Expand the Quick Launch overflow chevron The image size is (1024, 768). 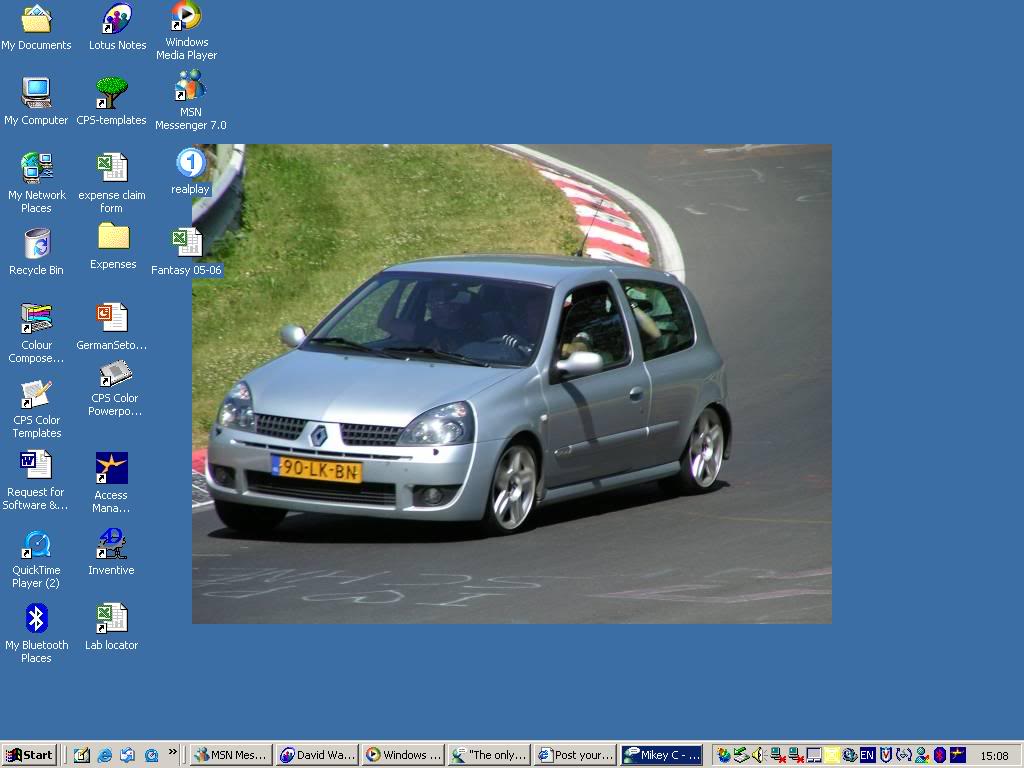(x=172, y=752)
